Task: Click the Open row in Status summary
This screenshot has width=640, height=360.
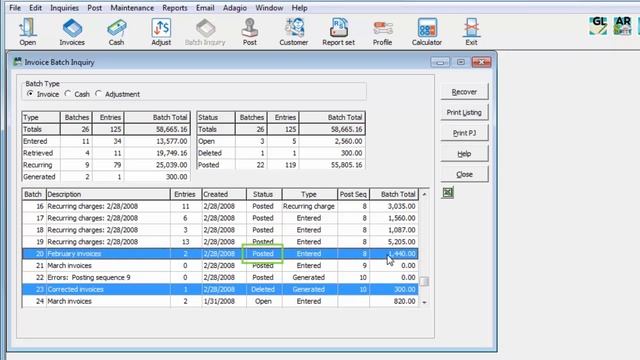Action: tap(281, 141)
